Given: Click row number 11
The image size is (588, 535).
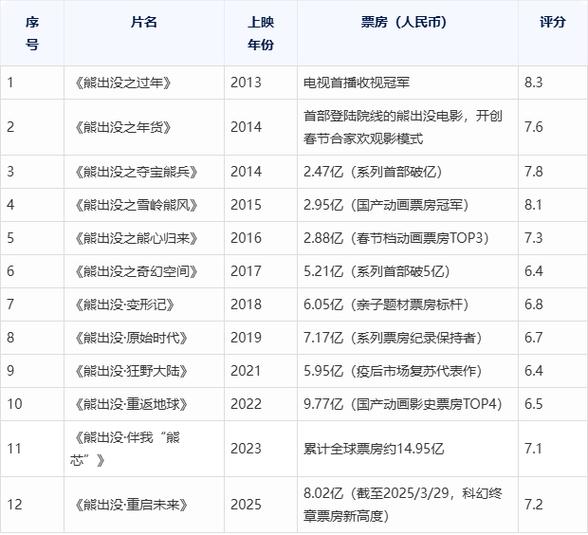Looking at the screenshot, I should [15, 449].
